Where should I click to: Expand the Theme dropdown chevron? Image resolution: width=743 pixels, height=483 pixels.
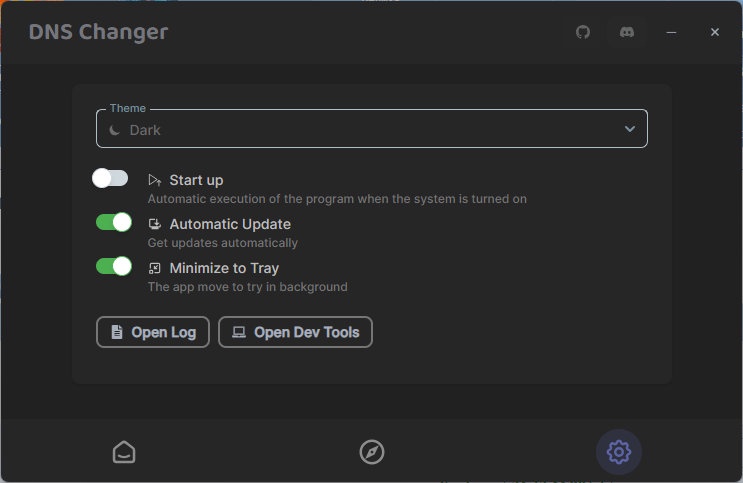pyautogui.click(x=630, y=129)
